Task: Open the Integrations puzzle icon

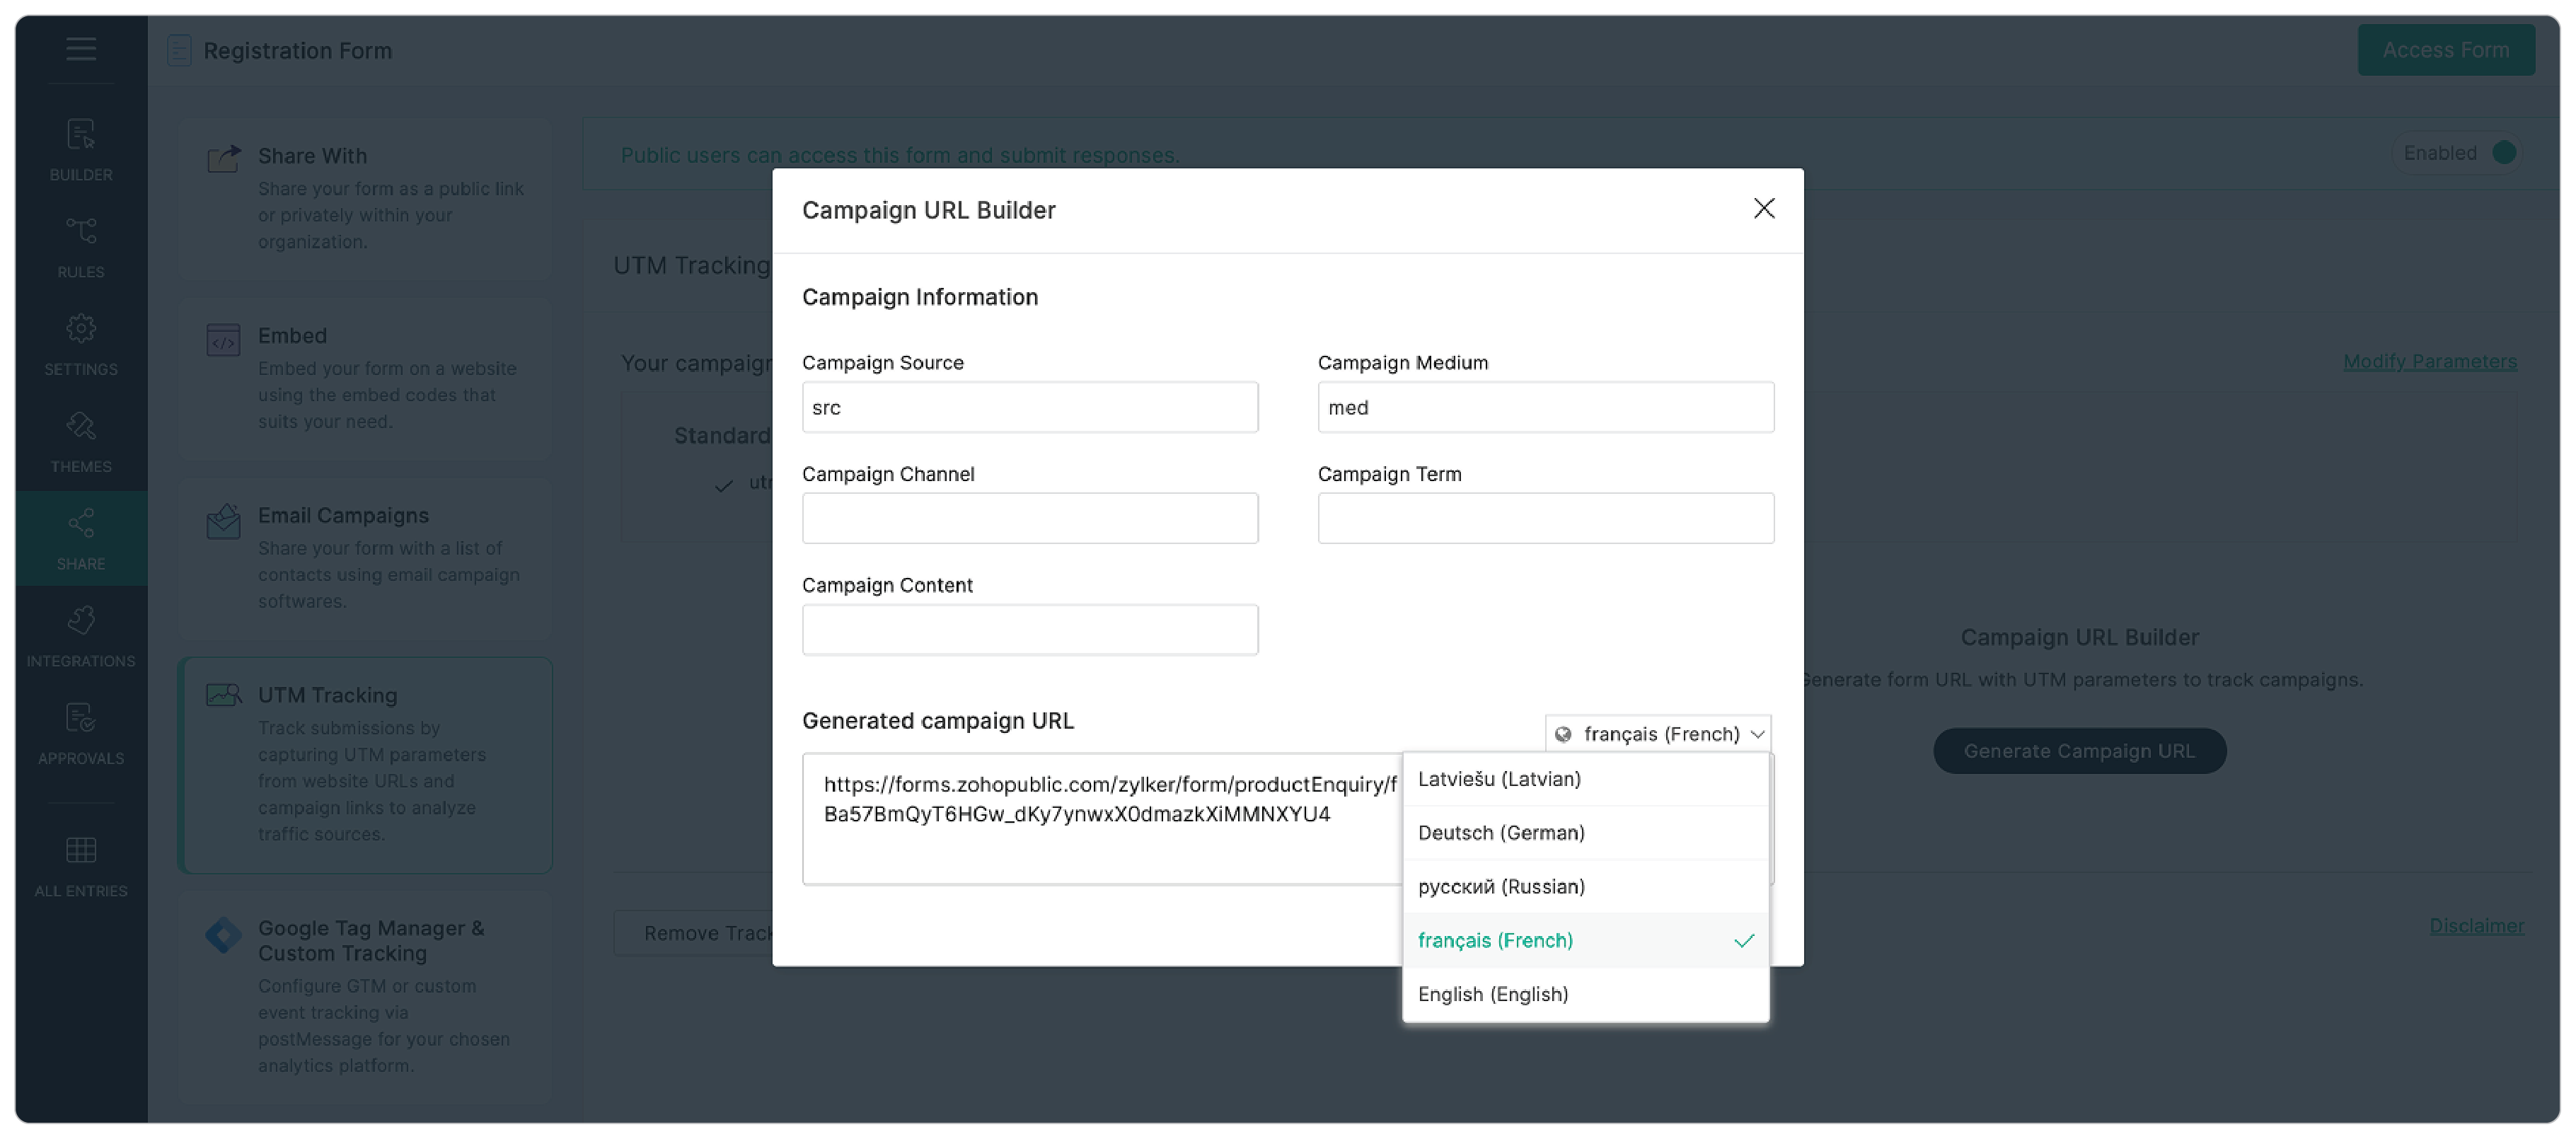Action: [80, 620]
